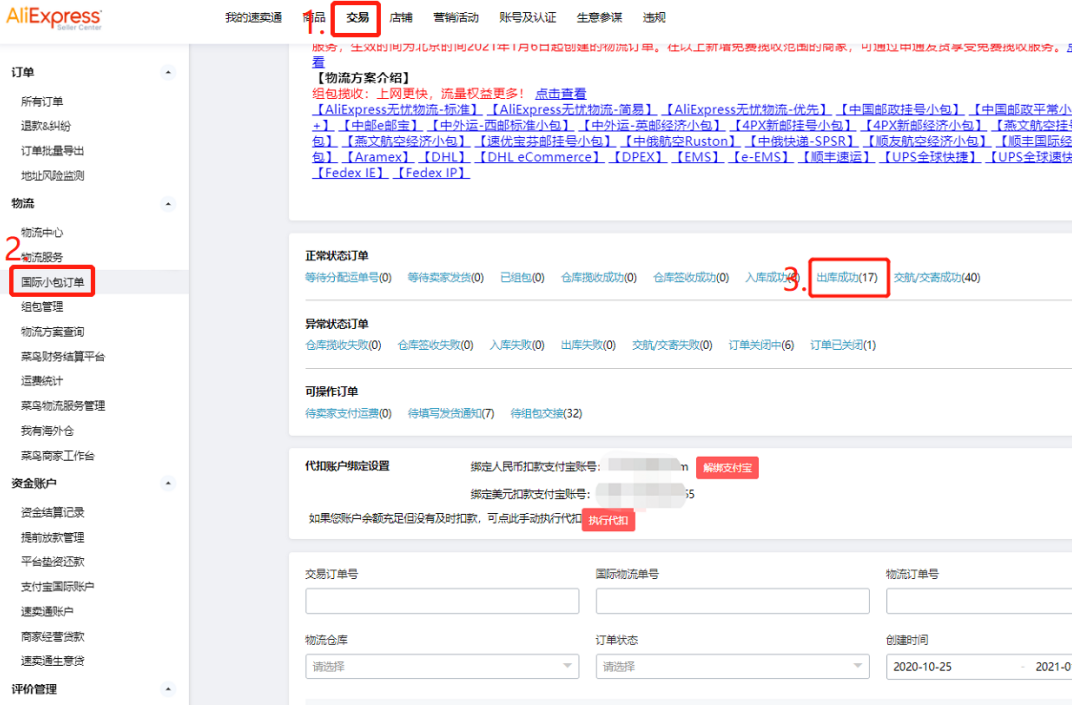Open the e-EMS logistics link

click(761, 157)
